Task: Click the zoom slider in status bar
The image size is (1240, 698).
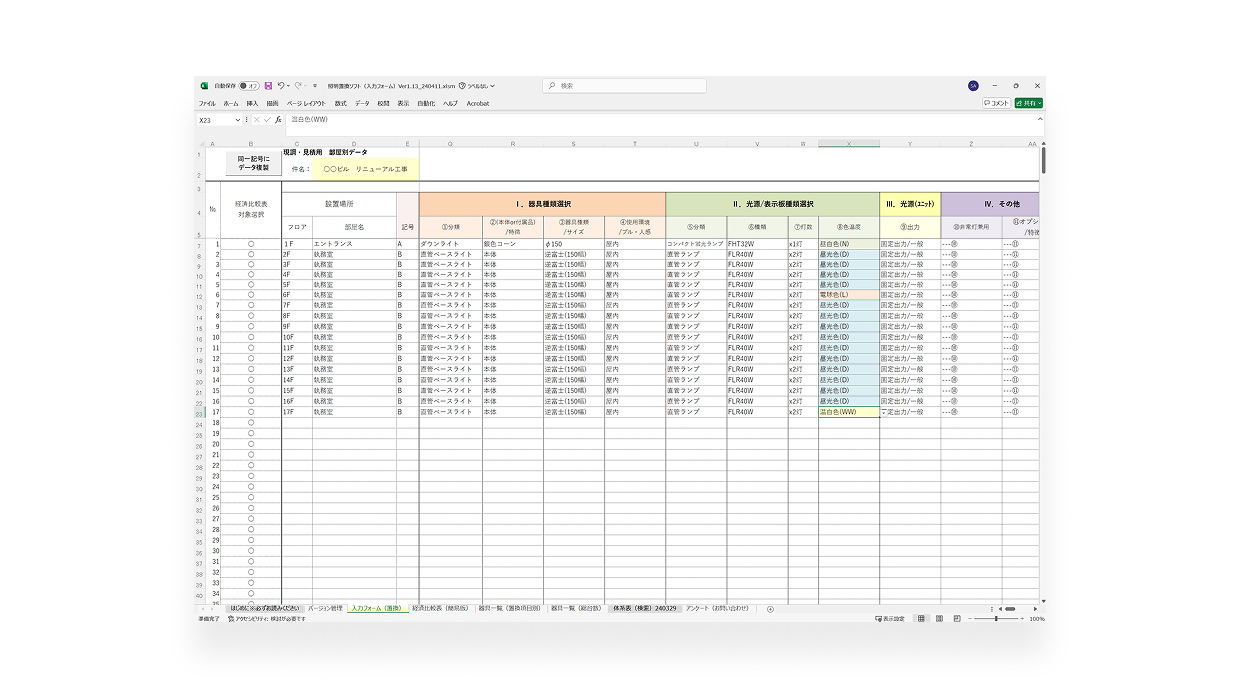Action: coord(996,619)
